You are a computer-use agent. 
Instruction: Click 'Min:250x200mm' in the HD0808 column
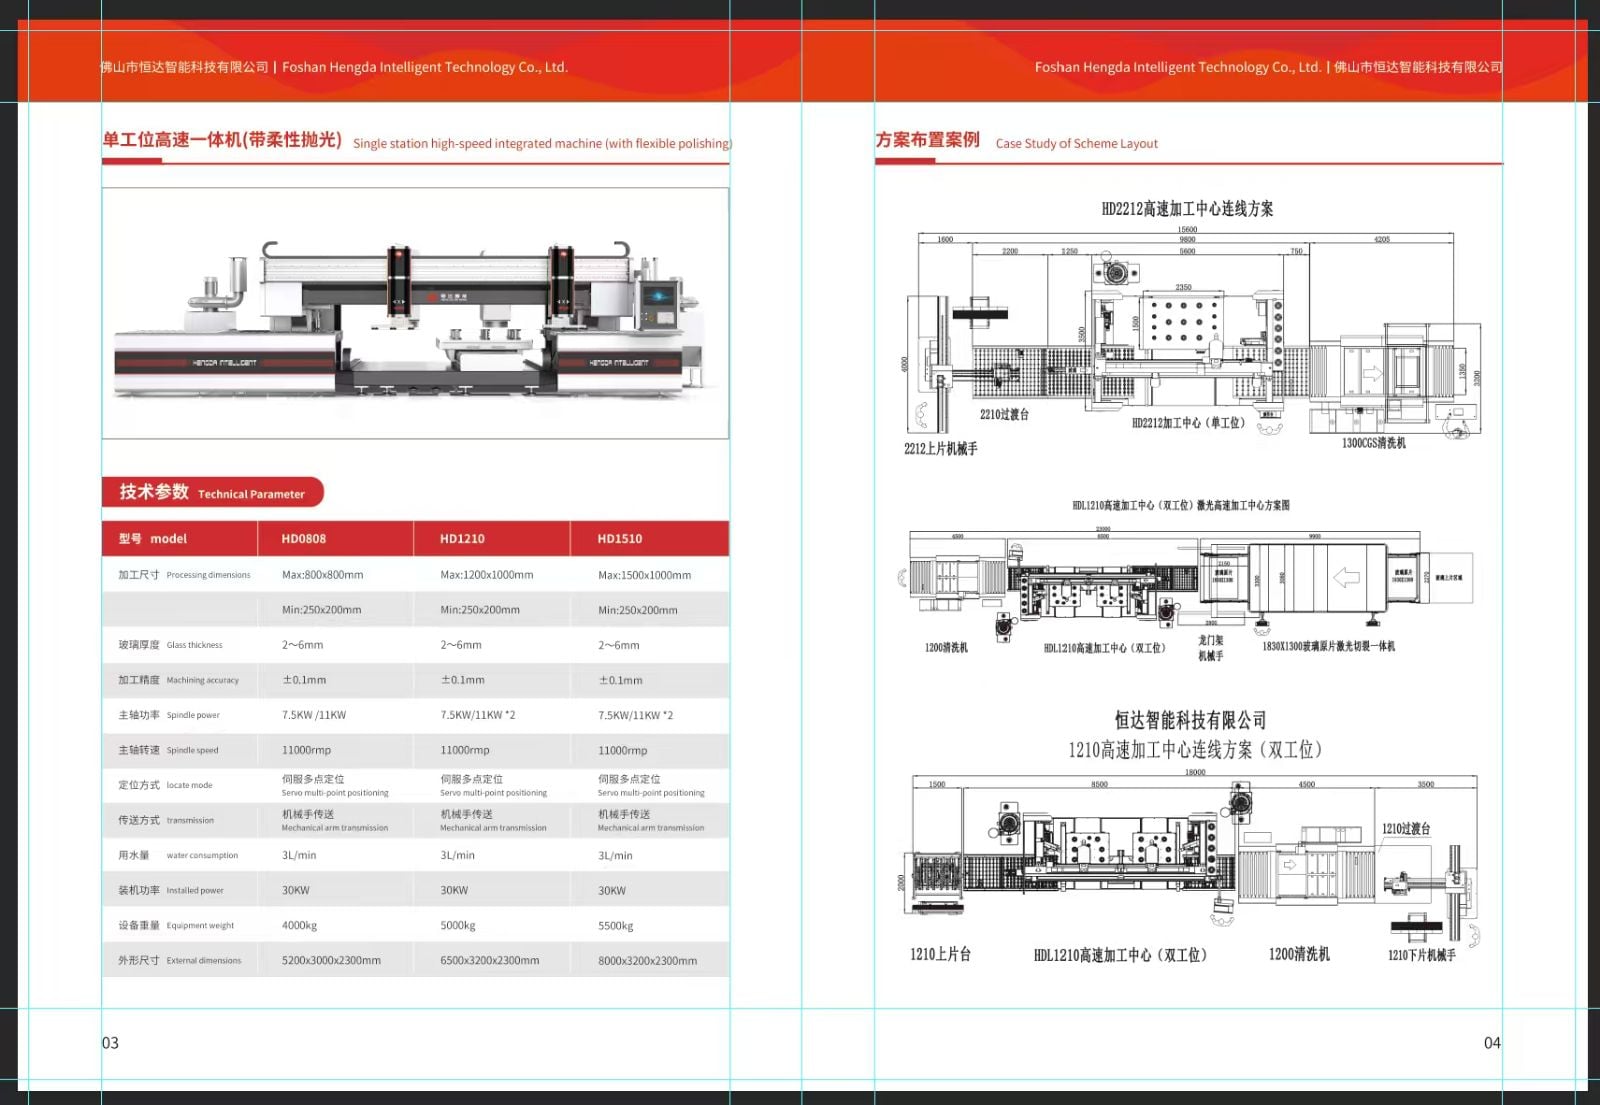pyautogui.click(x=322, y=610)
